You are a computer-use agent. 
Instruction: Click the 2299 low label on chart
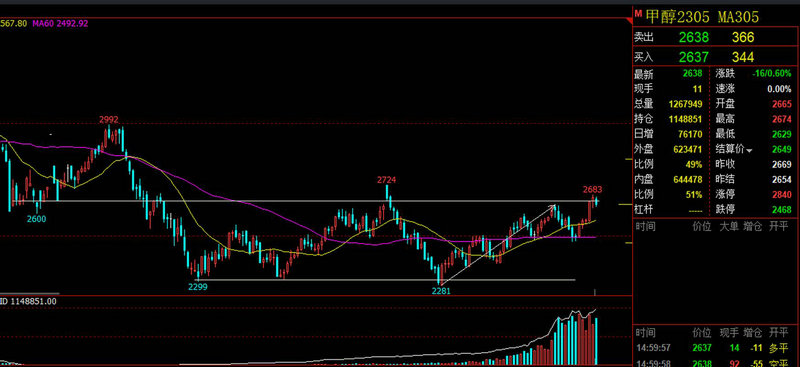click(x=198, y=287)
